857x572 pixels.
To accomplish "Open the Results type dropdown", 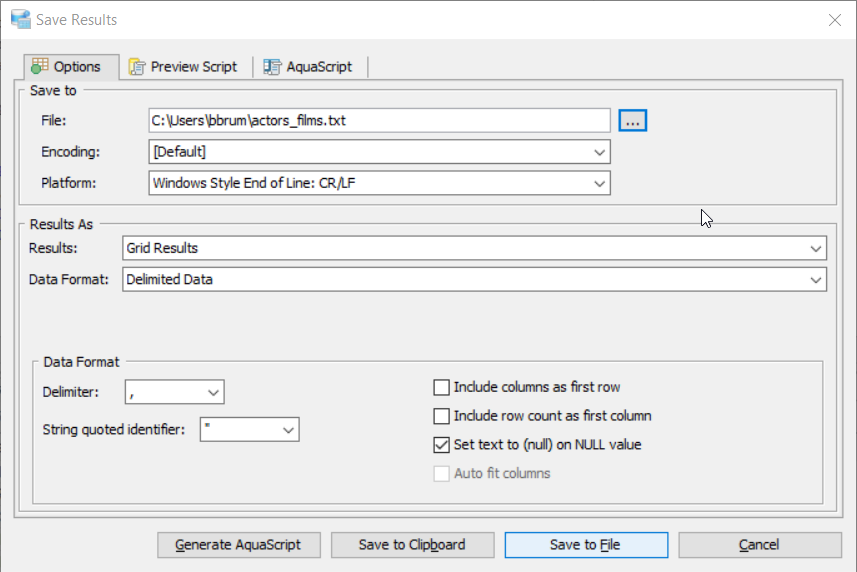I will coord(815,248).
